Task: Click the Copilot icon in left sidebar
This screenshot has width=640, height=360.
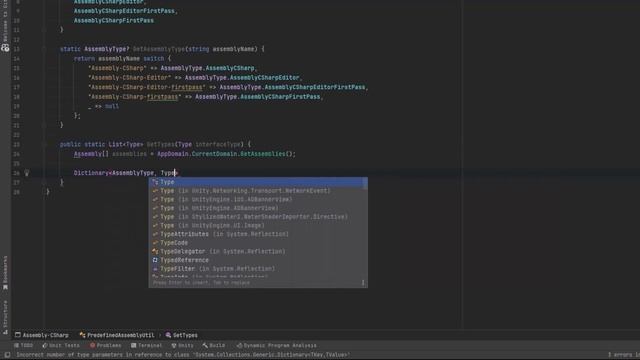Action: 5,48
